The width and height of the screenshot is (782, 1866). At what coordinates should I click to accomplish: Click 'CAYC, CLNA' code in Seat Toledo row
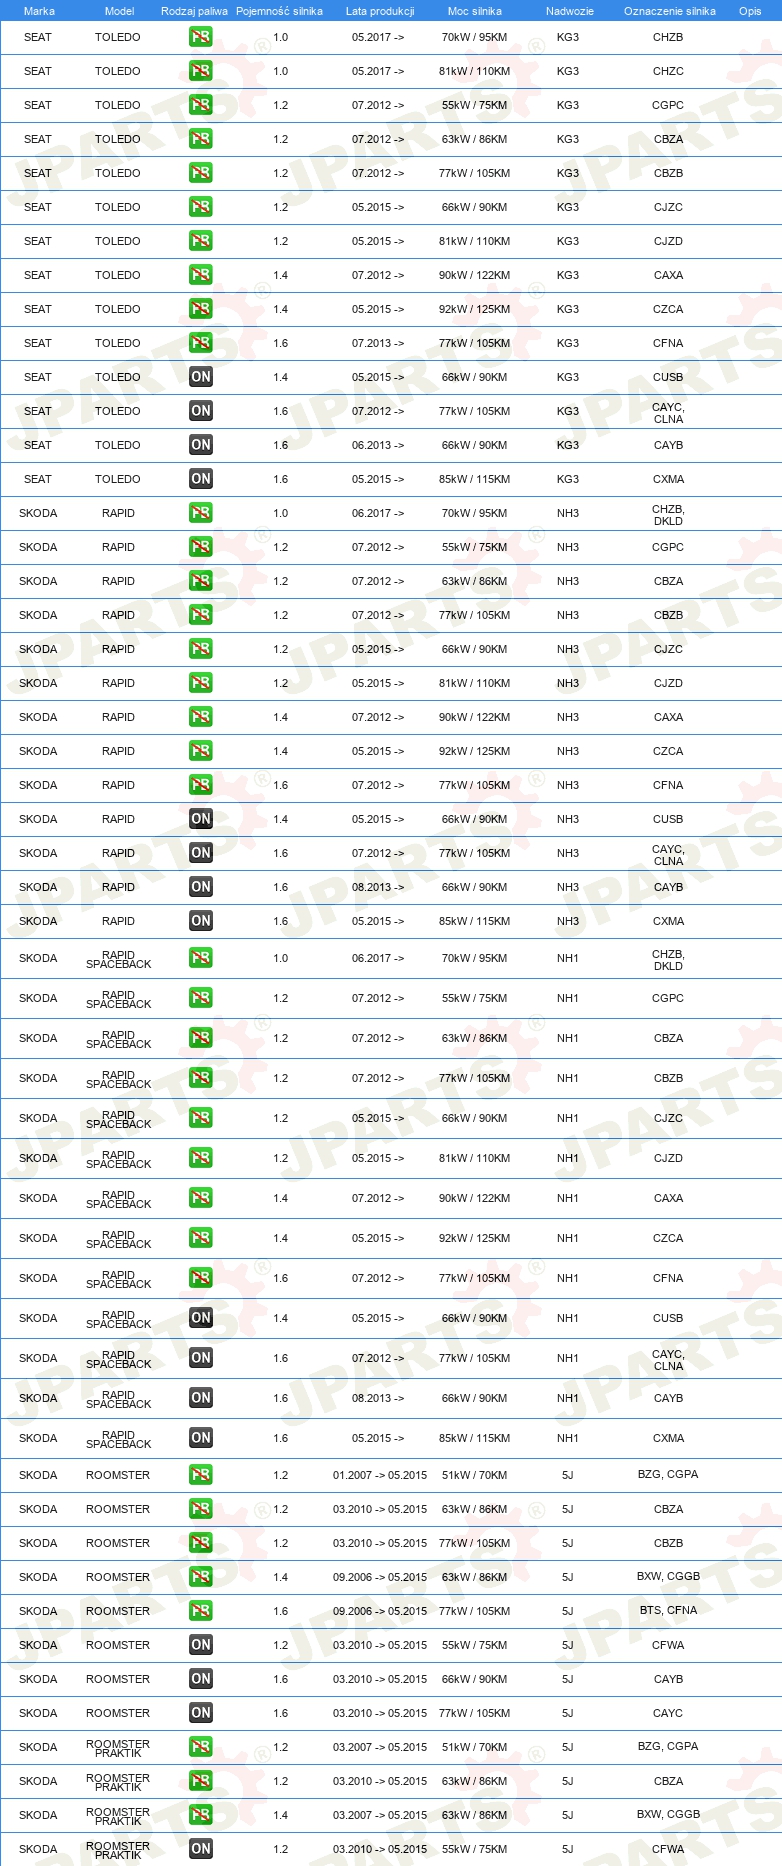pyautogui.click(x=668, y=413)
